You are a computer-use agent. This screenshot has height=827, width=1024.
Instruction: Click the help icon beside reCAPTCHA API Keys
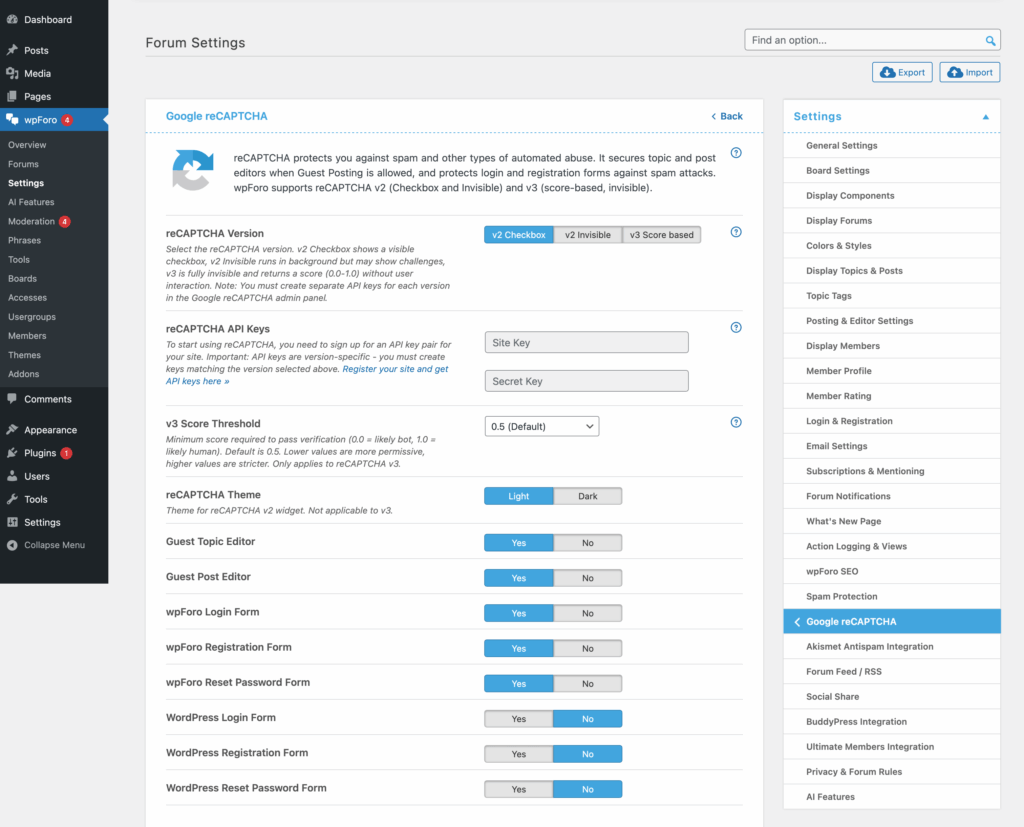(736, 327)
